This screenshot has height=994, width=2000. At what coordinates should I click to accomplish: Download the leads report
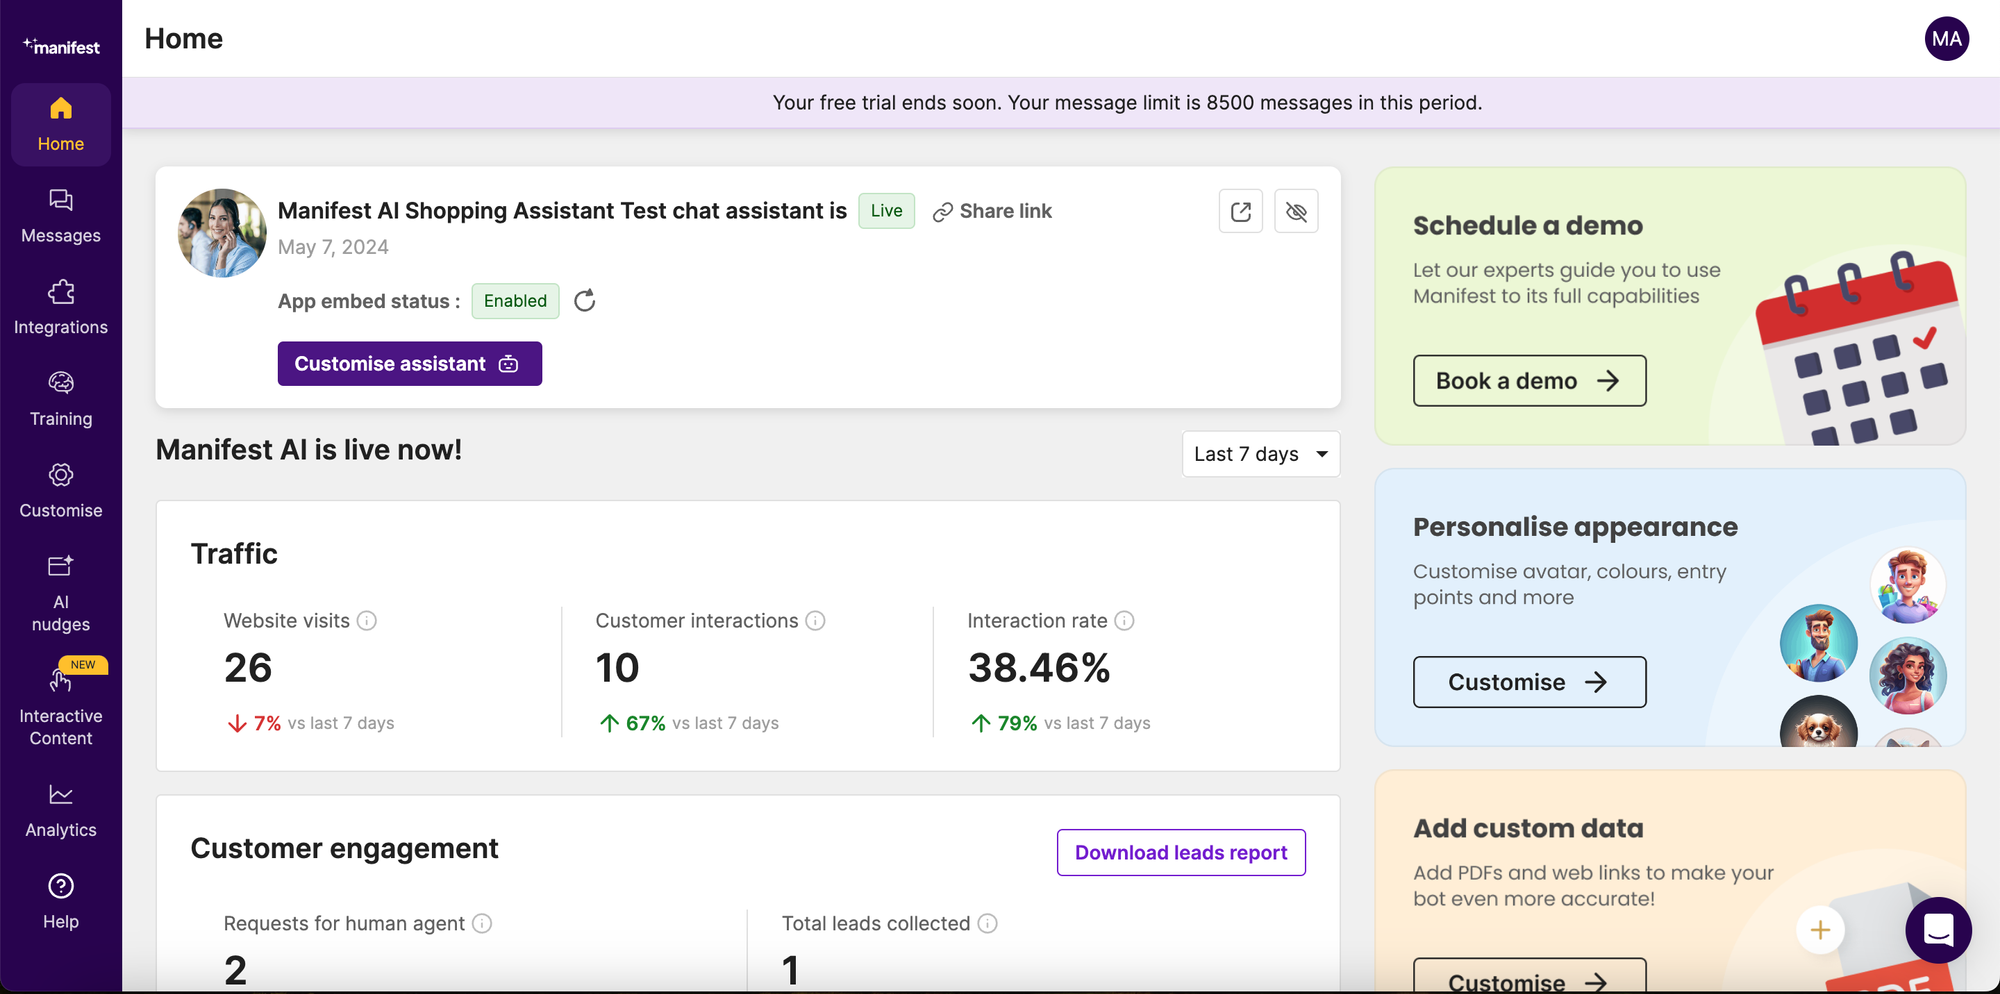pyautogui.click(x=1180, y=852)
